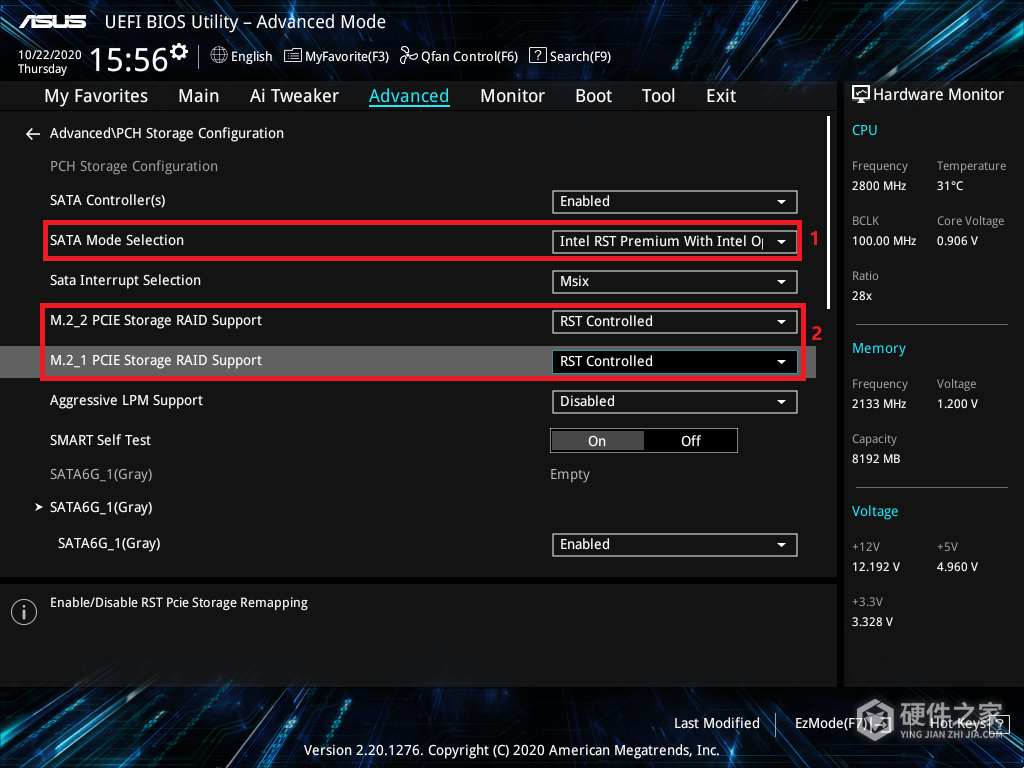1024x768 pixels.
Task: Click the MyFavorite list icon
Action: (293, 56)
